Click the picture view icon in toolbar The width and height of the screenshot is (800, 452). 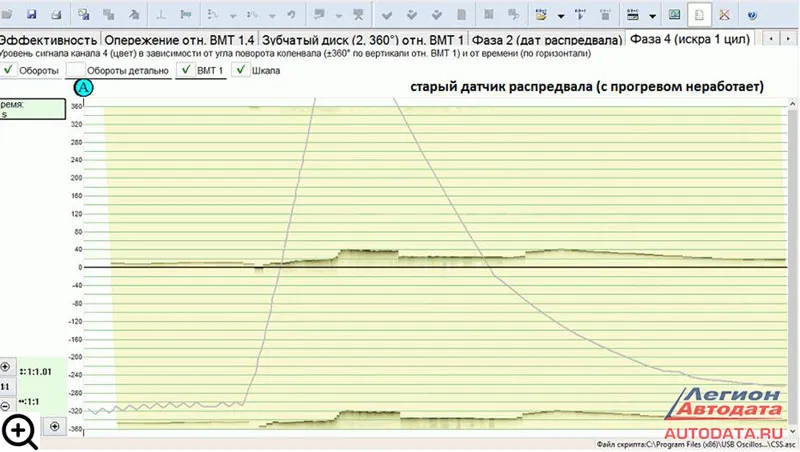[675, 14]
